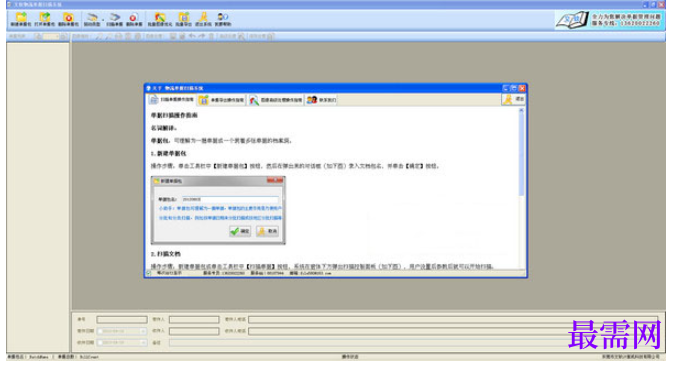Click the 寄件人地址 sender address field
This screenshot has width=680, height=366.
pos(453,320)
